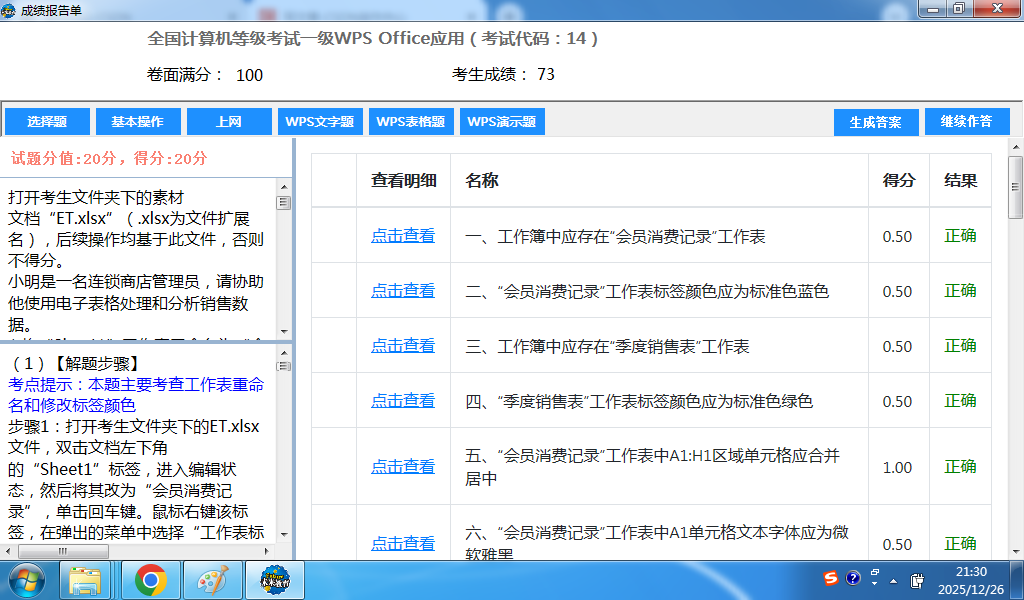Select the 正确 result for the A1:H1 merge row
The image size is (1024, 600).
click(x=961, y=466)
